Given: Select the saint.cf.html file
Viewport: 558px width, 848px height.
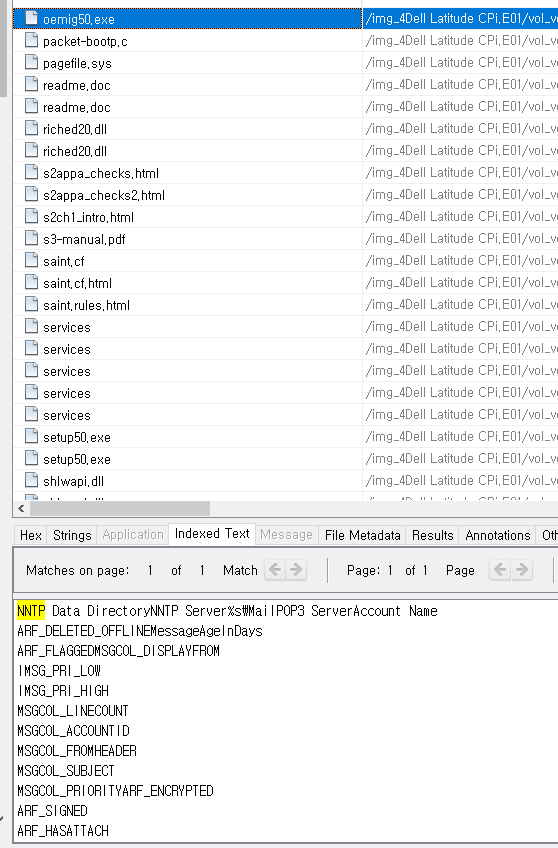Looking at the screenshot, I should coord(77,283).
